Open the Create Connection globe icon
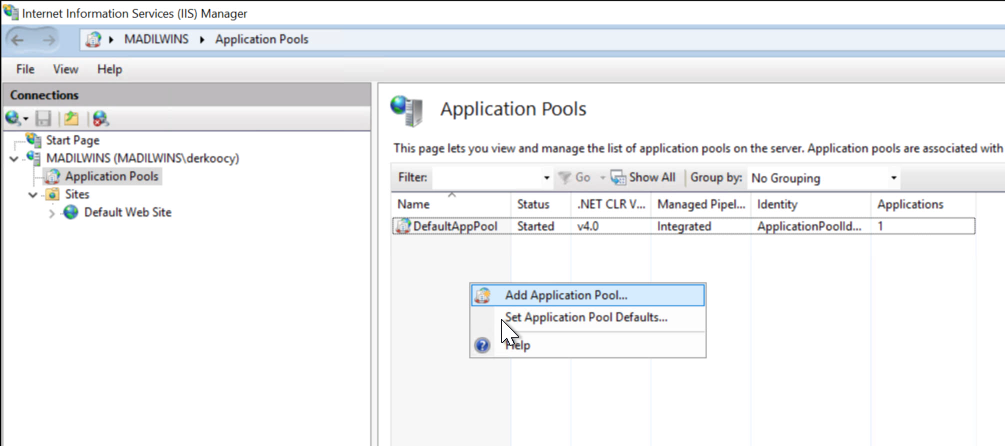Screen dimensions: 1005x446 (12, 119)
